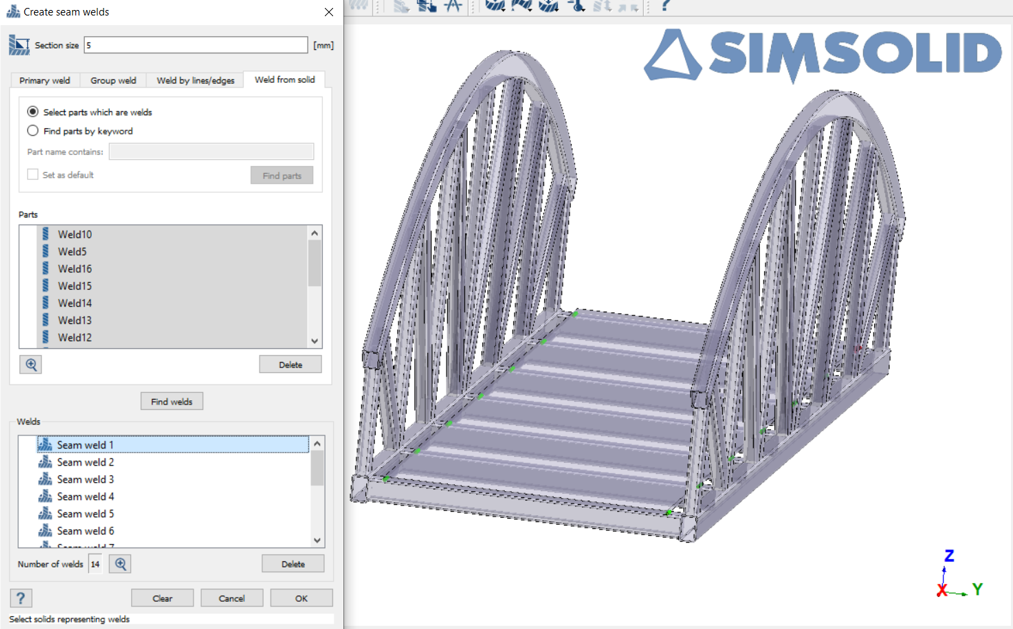Click the section size icon beside the input

[19, 45]
